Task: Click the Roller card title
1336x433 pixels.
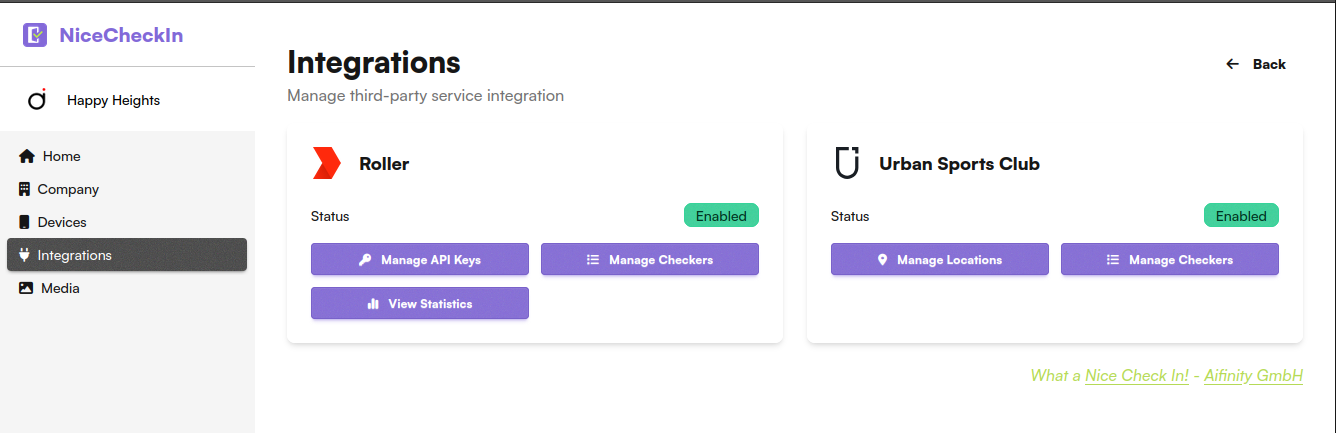Action: [x=384, y=164]
